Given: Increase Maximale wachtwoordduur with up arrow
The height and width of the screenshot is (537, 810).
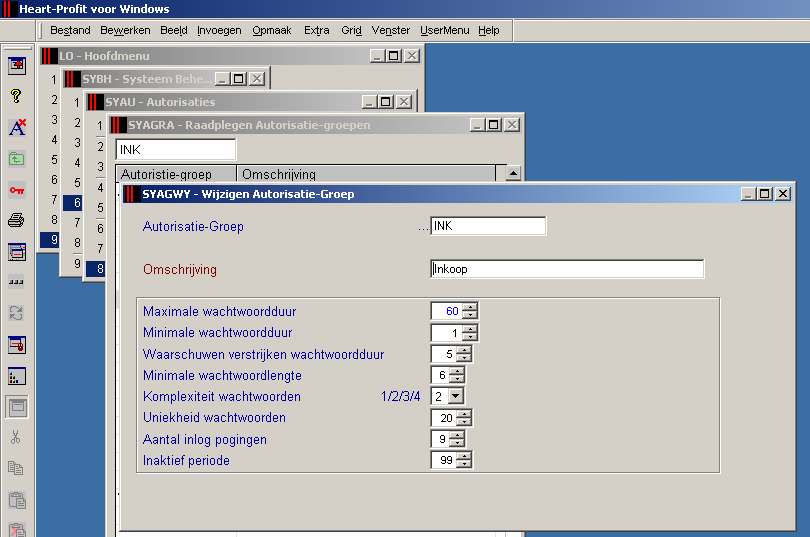Looking at the screenshot, I should pyautogui.click(x=470, y=307).
